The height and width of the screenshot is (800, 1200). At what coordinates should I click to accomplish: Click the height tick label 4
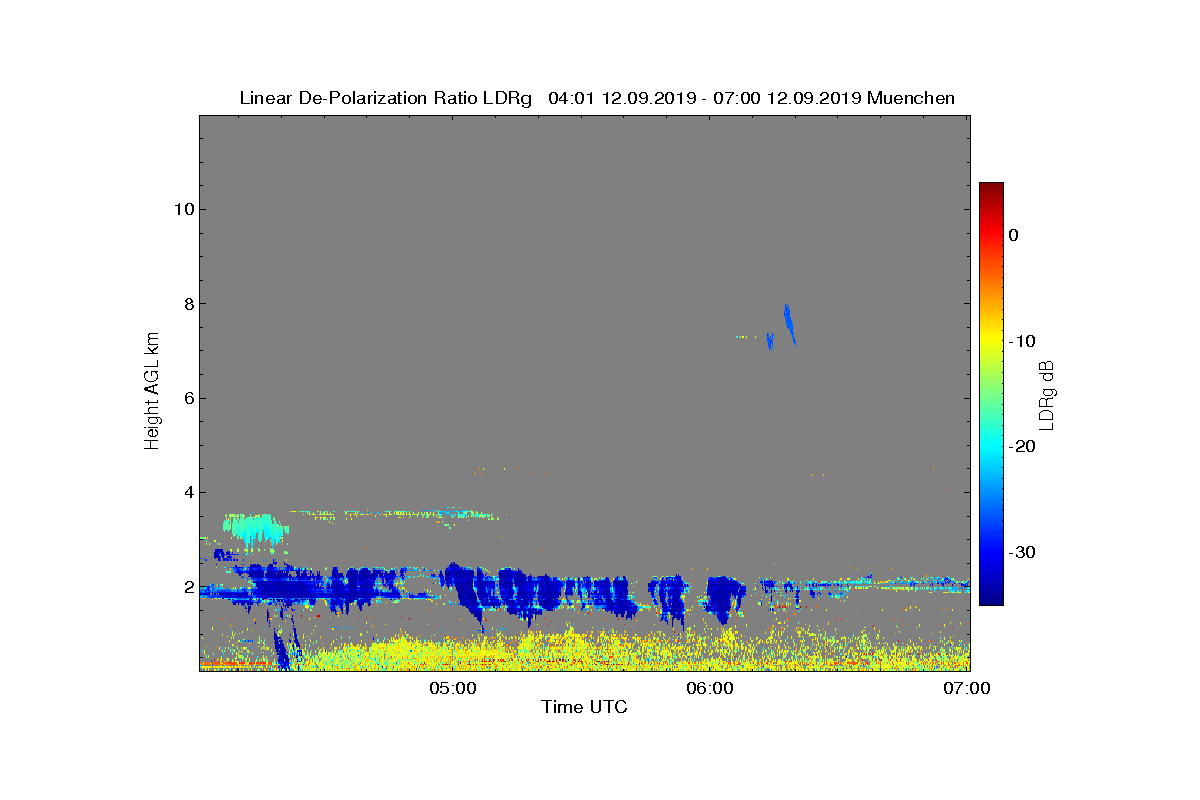pos(187,492)
